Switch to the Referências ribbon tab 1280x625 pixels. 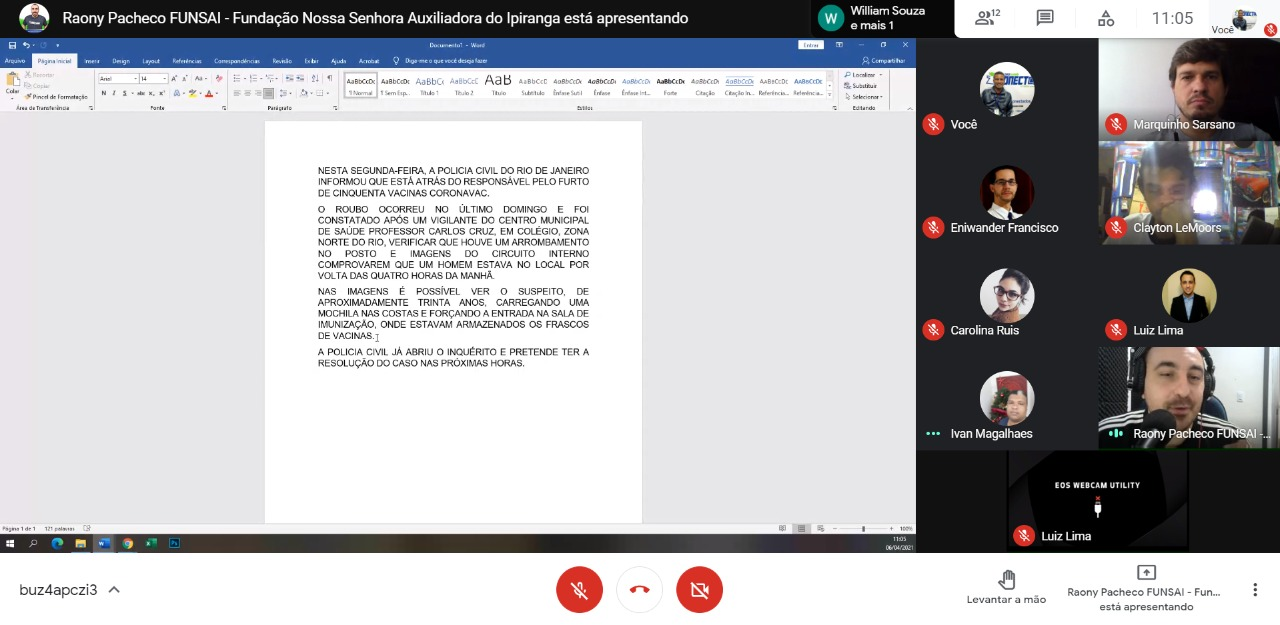point(186,61)
